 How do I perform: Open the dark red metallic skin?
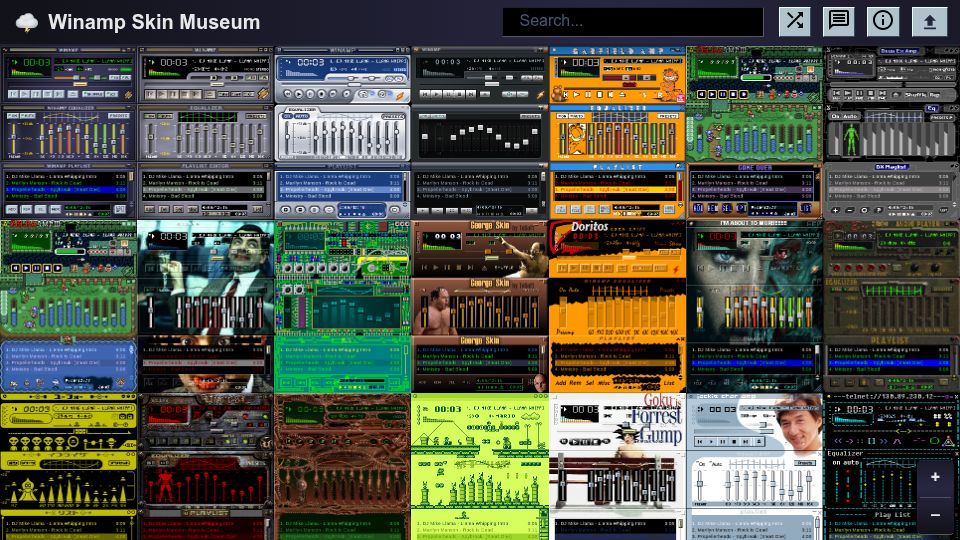[x=206, y=467]
